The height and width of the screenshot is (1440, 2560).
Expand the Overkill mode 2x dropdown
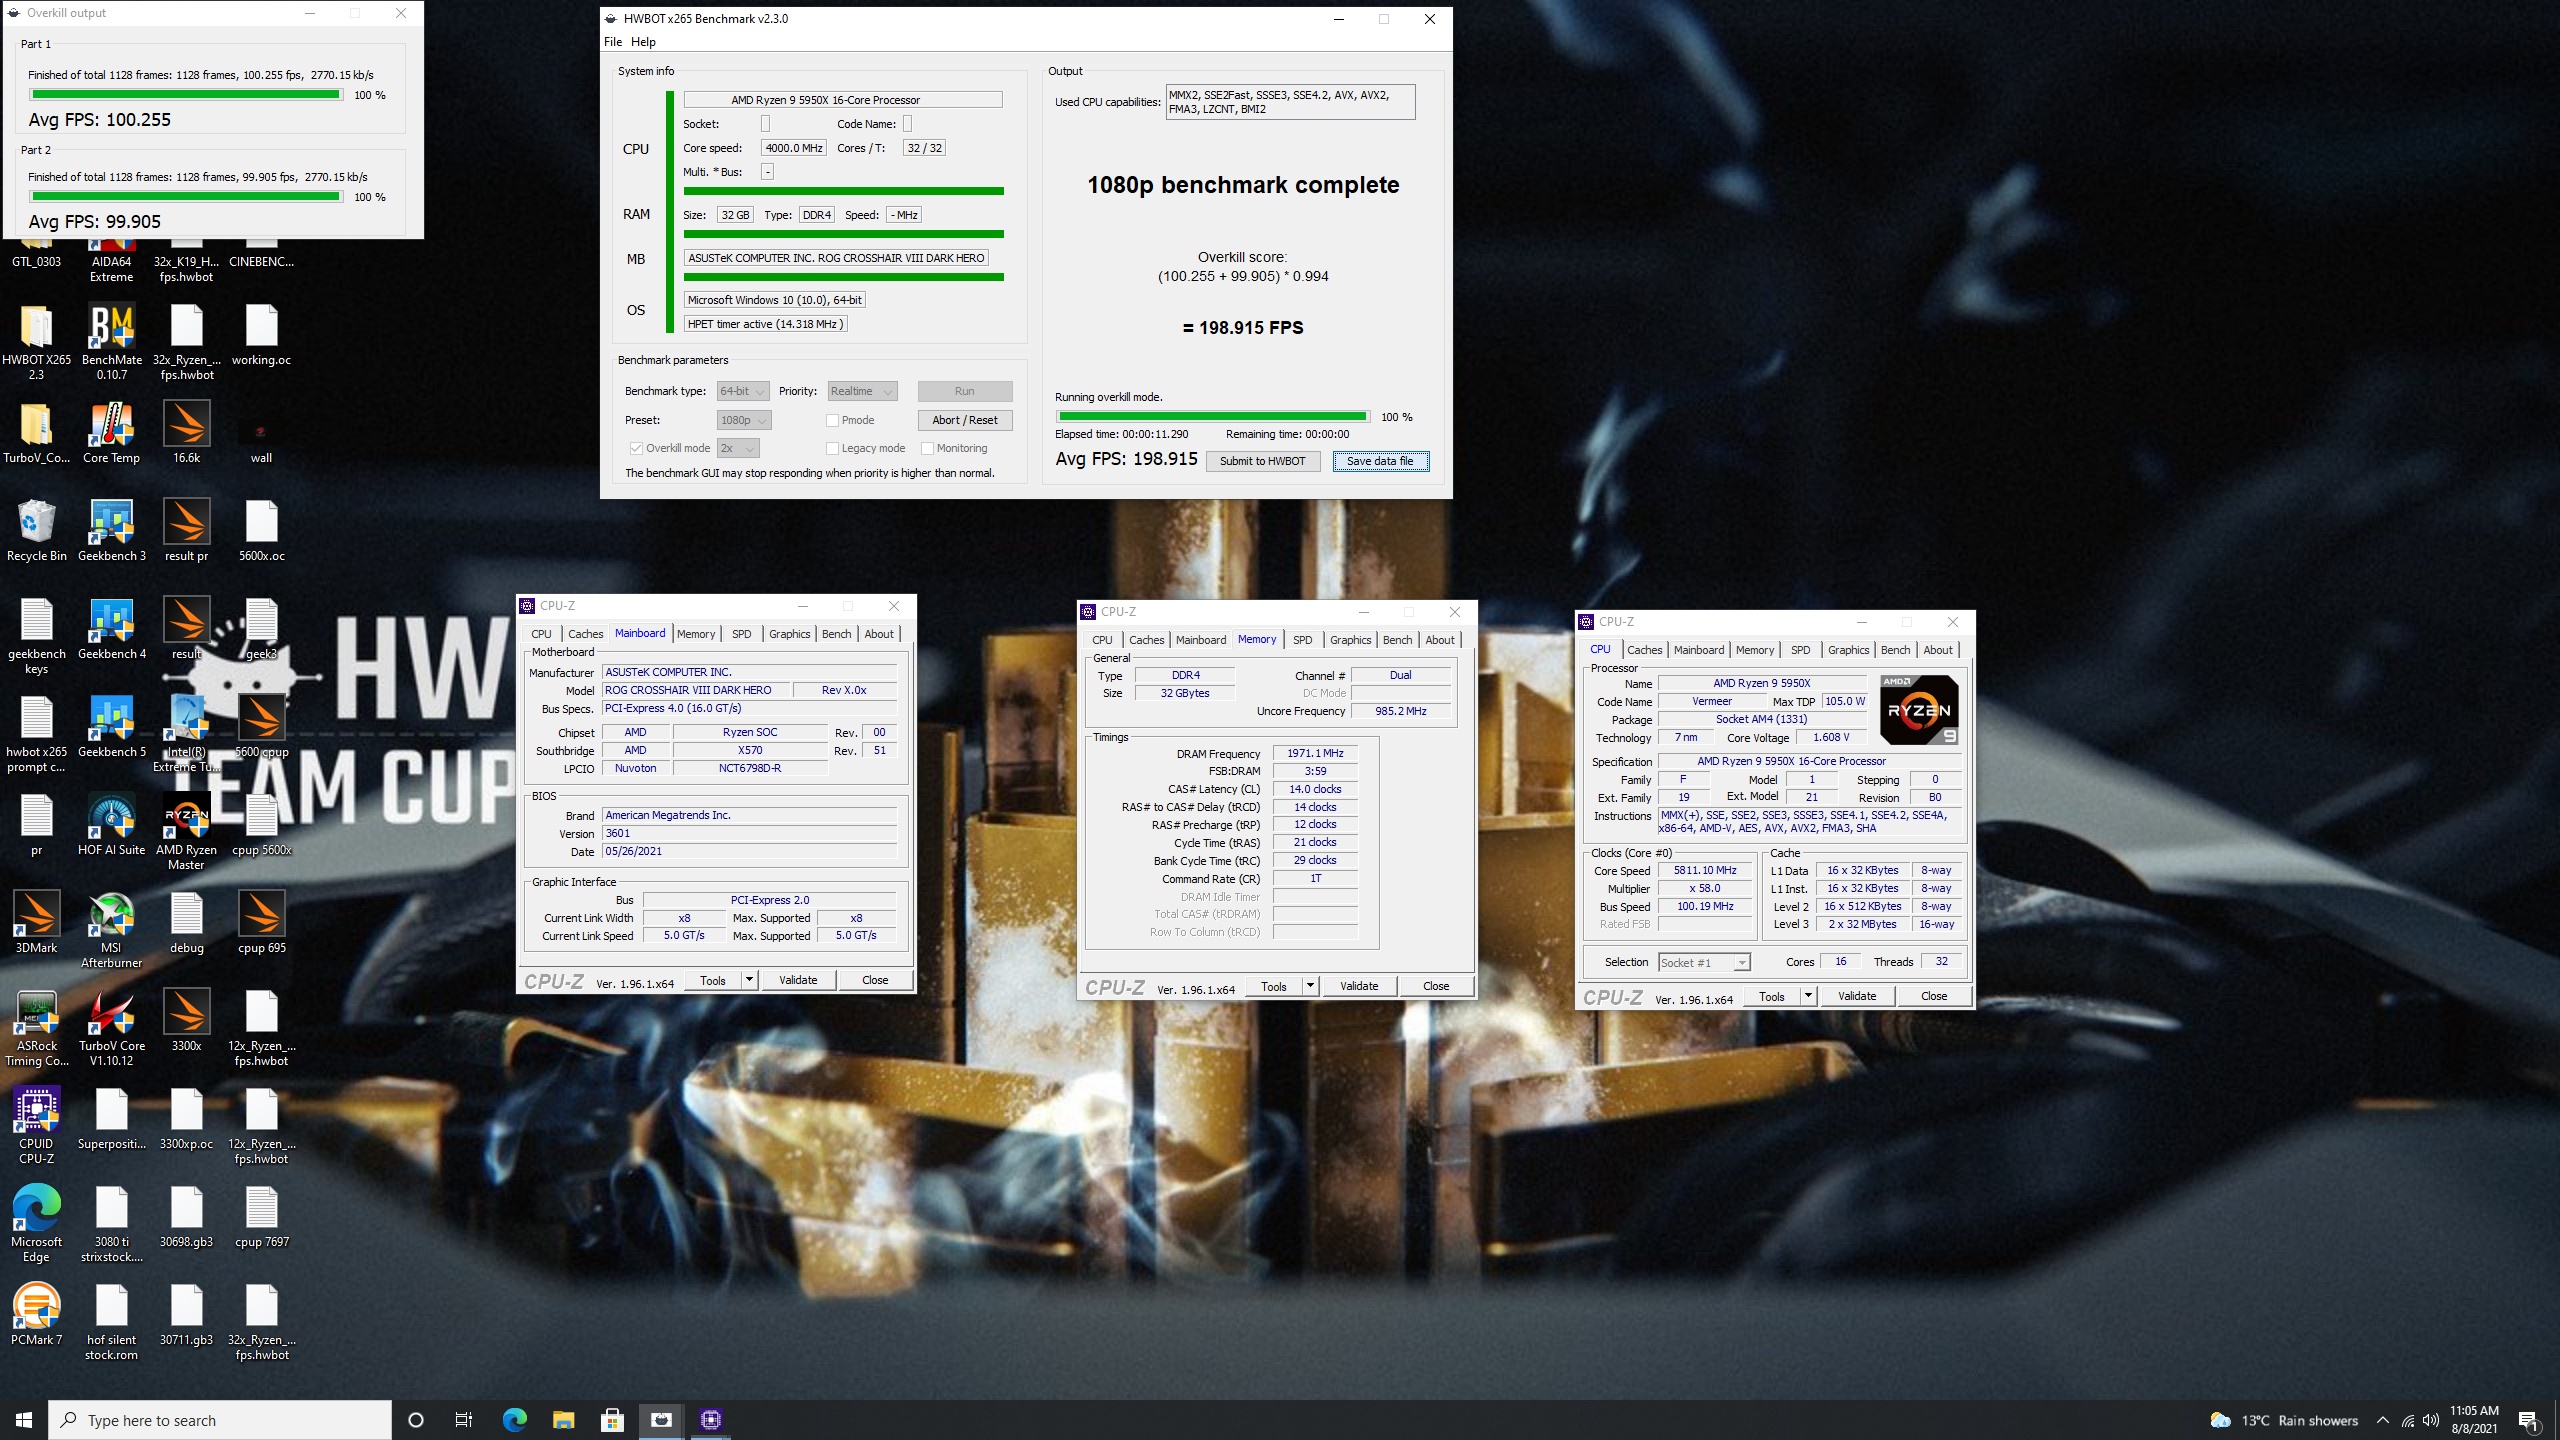coord(738,448)
